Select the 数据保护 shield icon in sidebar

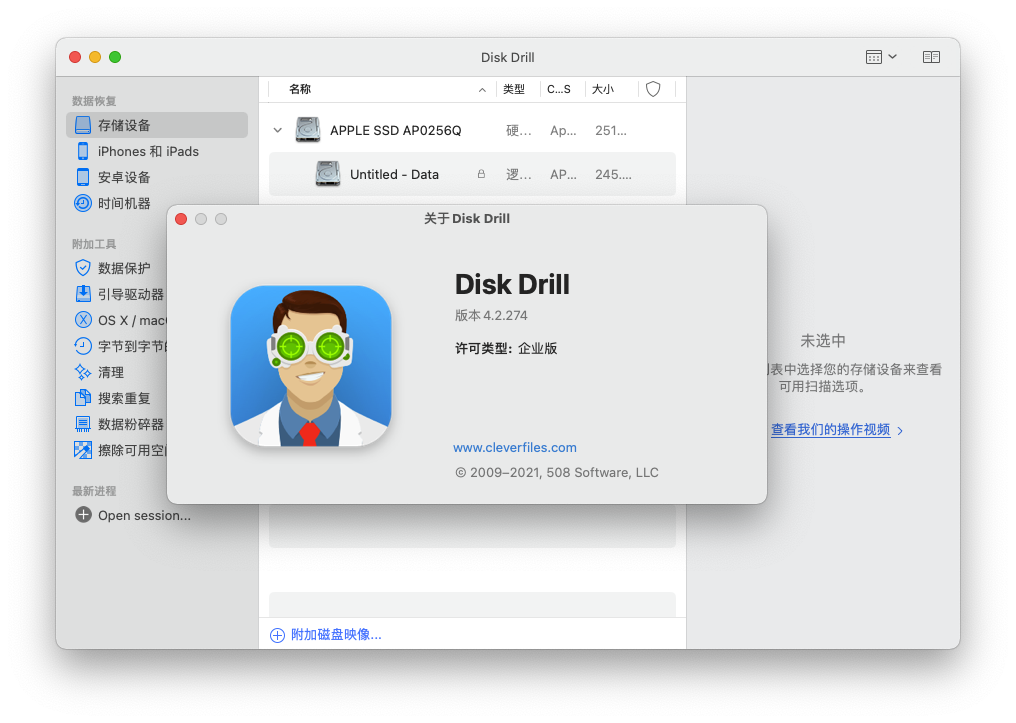[x=83, y=268]
